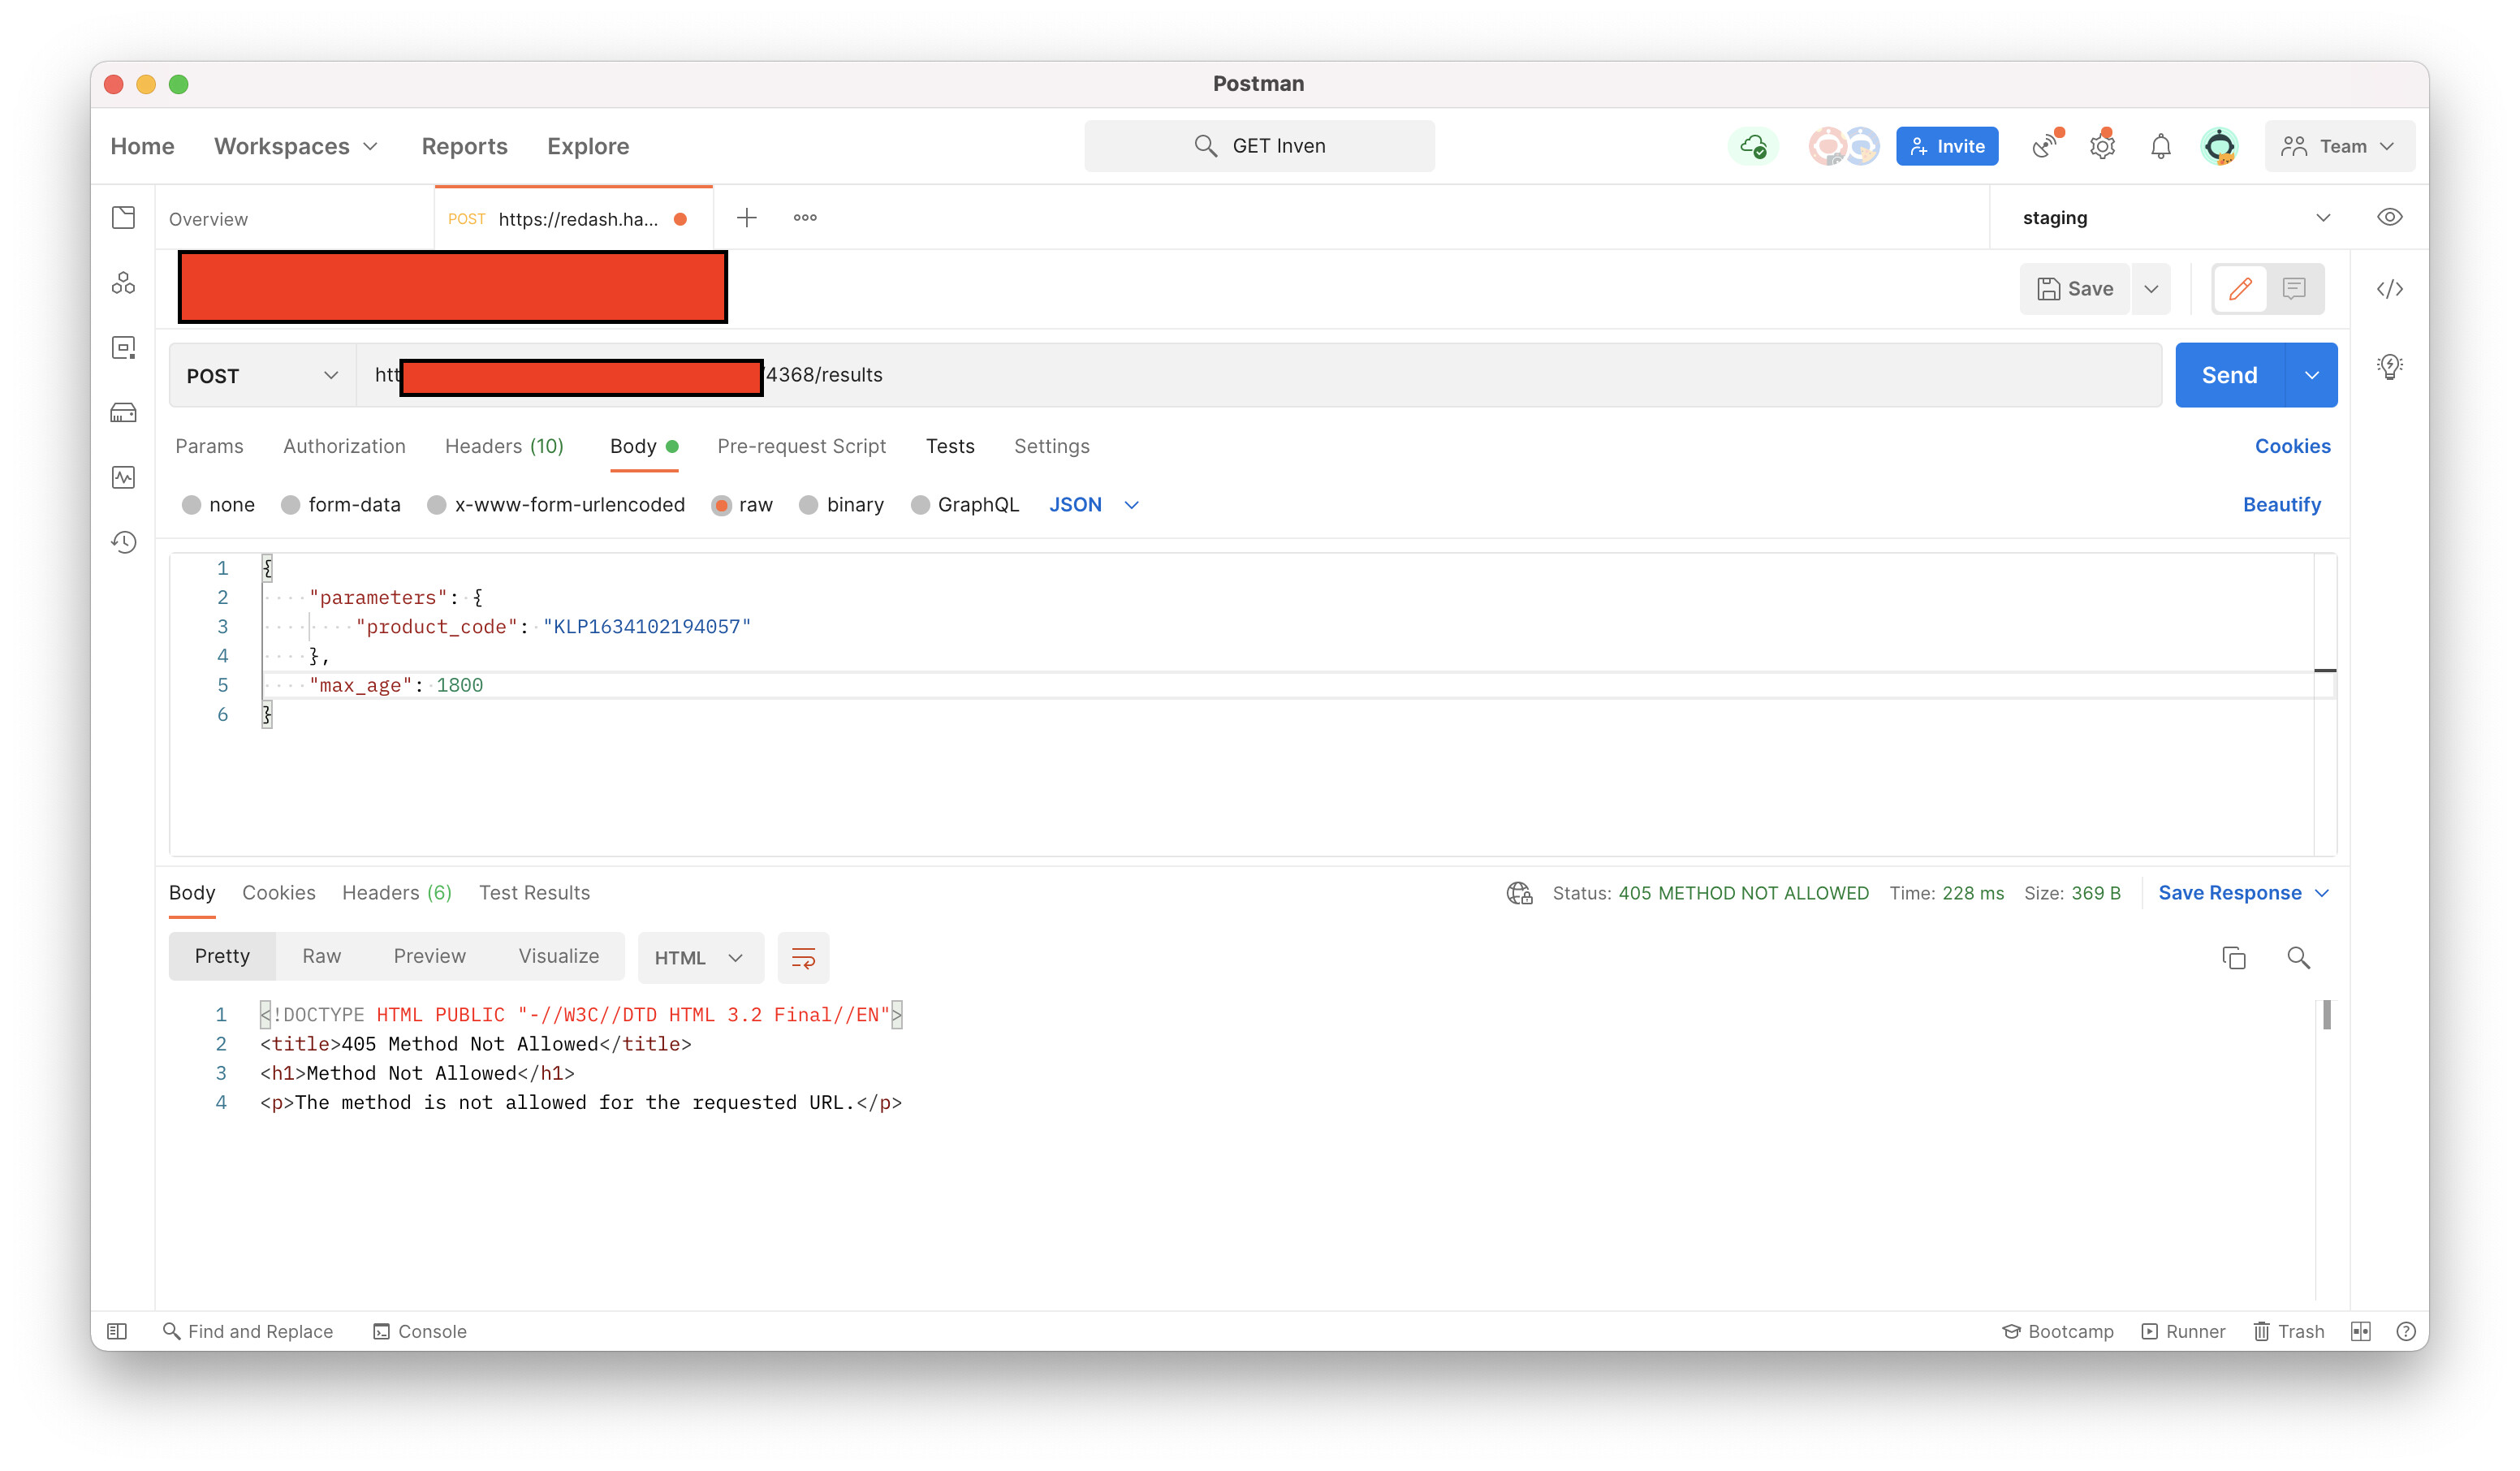The image size is (2520, 1471).
Task: Open the History sidebar icon
Action: [123, 542]
